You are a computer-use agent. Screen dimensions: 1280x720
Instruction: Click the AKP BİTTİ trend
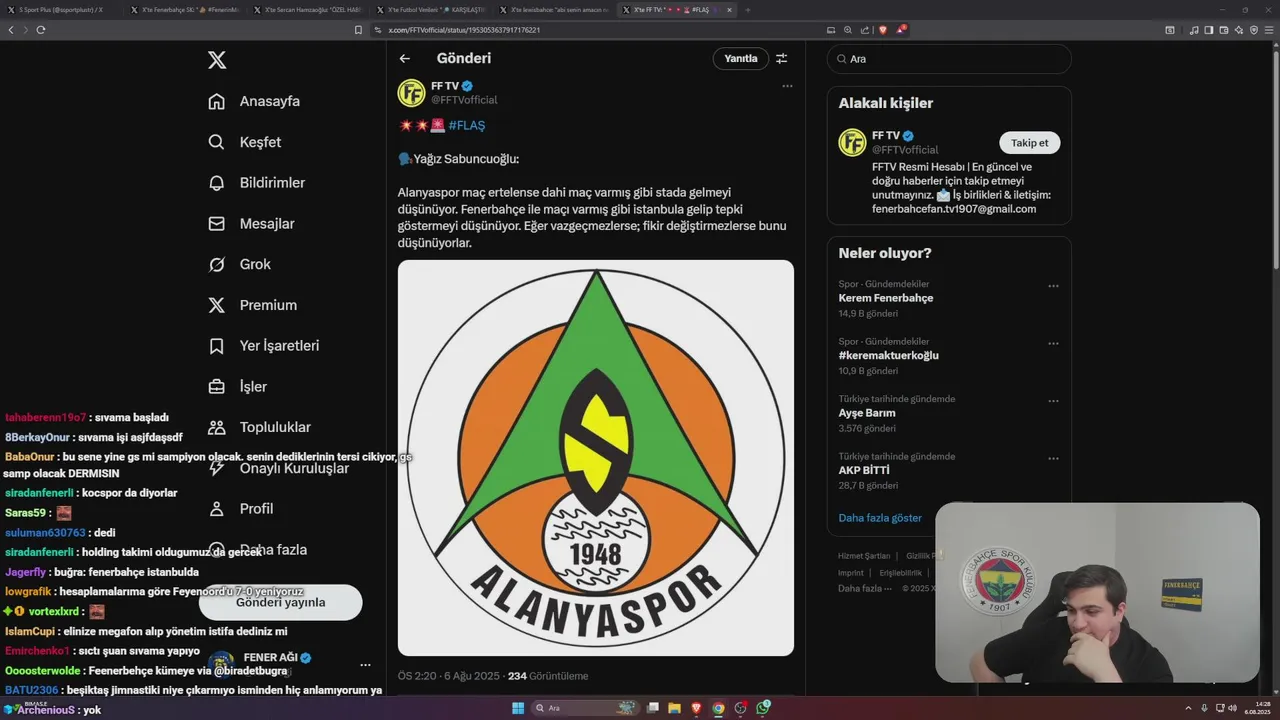point(864,470)
